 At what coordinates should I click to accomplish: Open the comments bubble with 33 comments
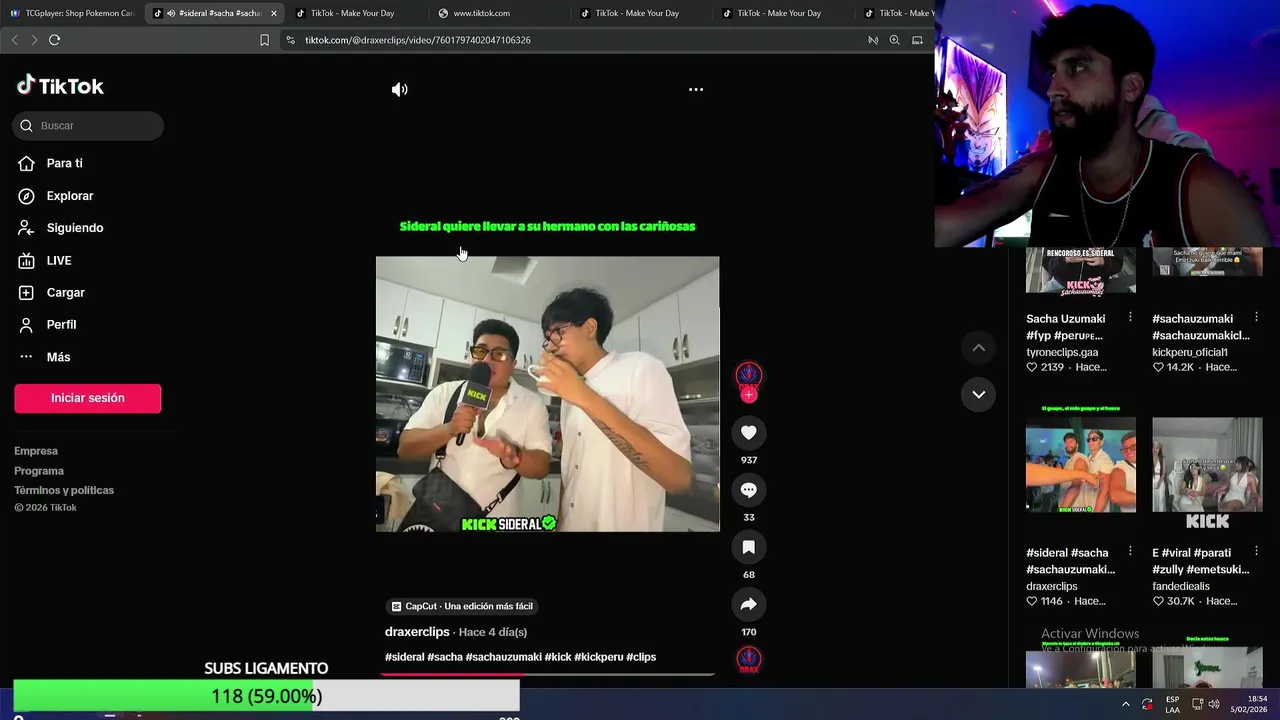[749, 490]
